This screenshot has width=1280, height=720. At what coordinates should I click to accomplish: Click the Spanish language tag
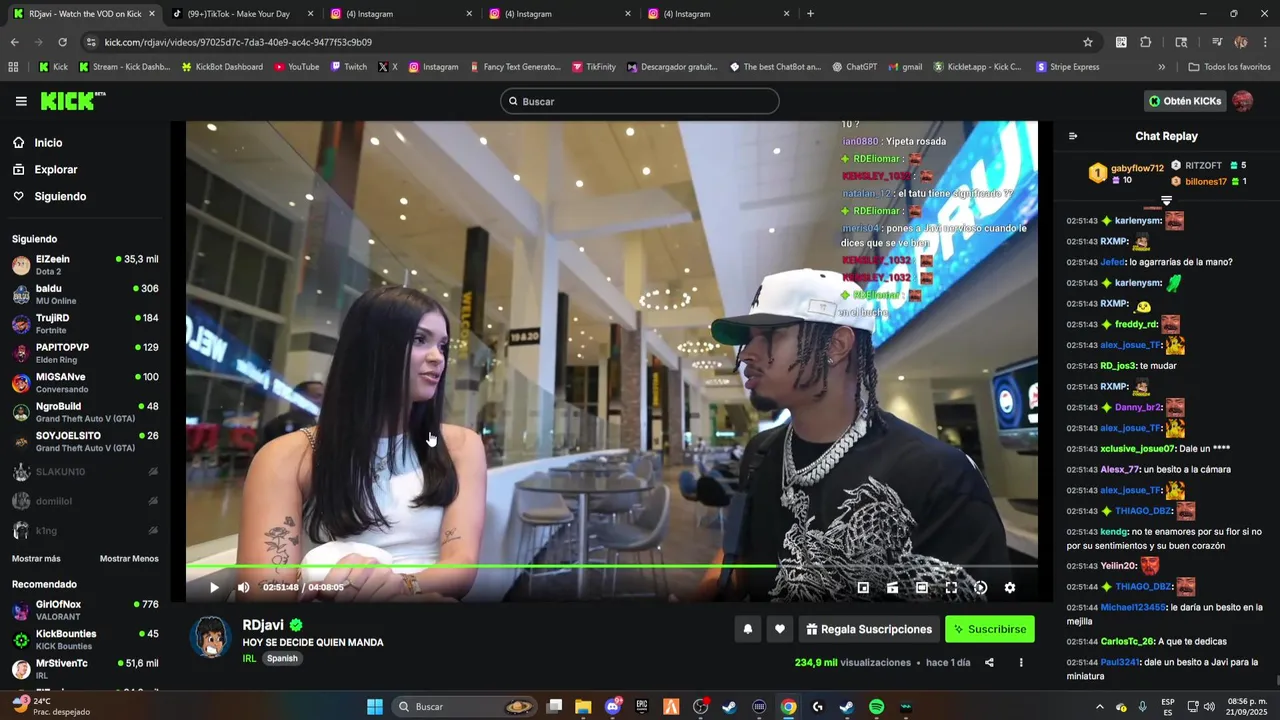(282, 658)
